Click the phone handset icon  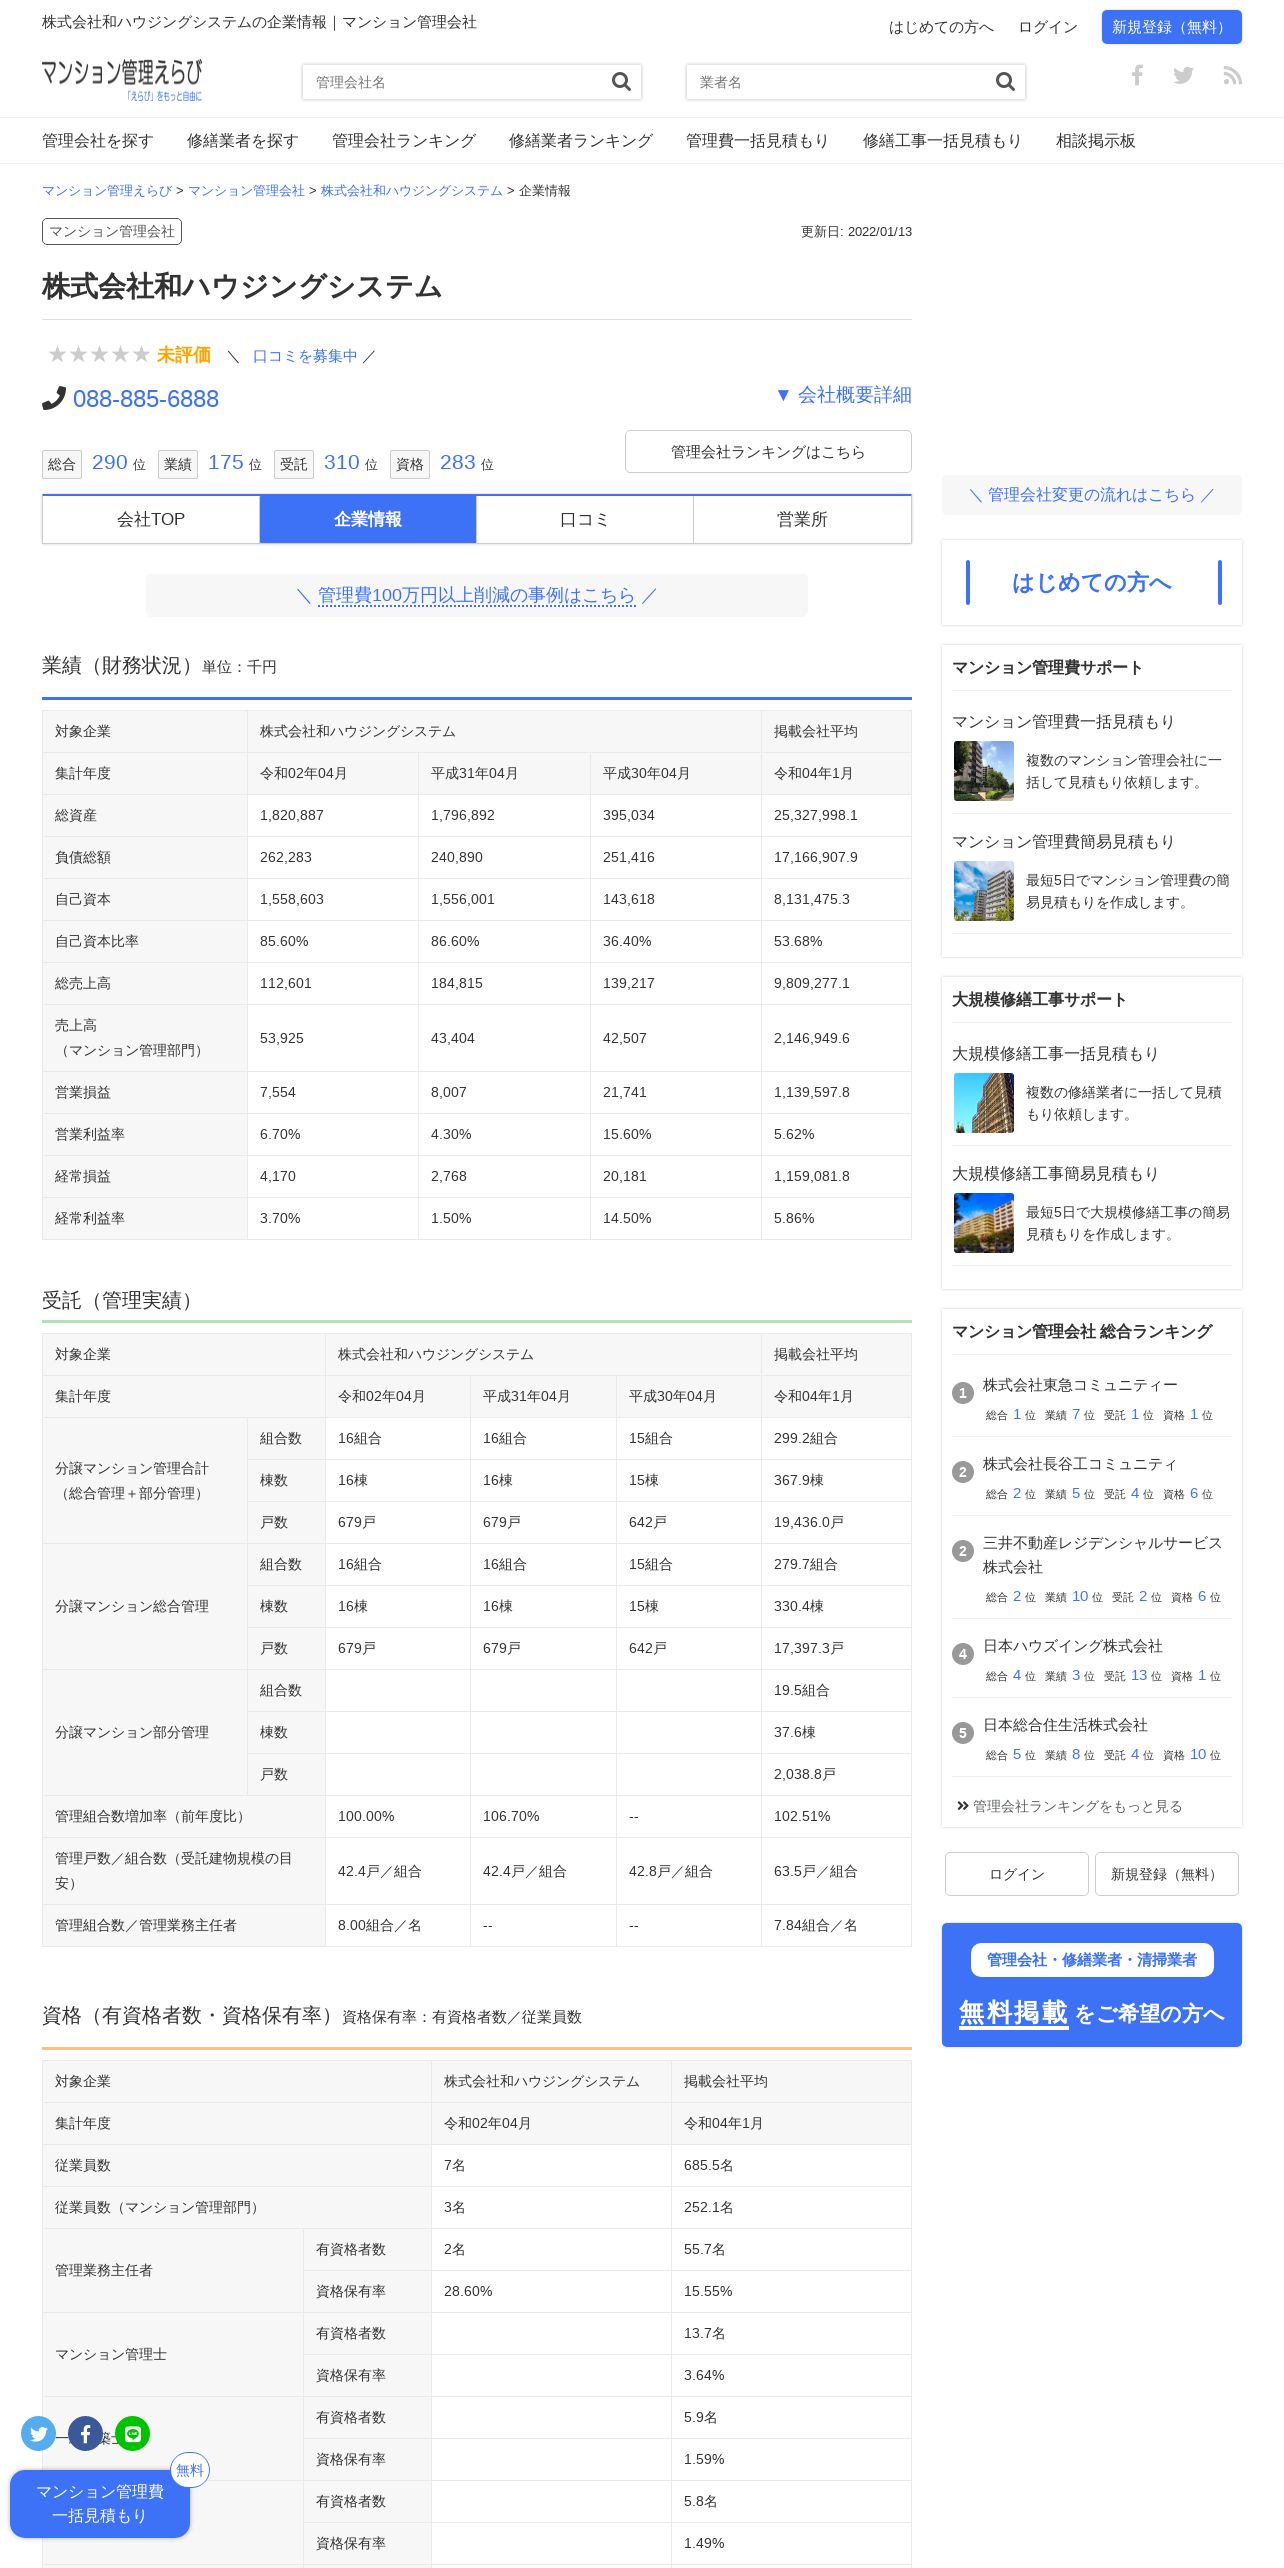pyautogui.click(x=54, y=398)
